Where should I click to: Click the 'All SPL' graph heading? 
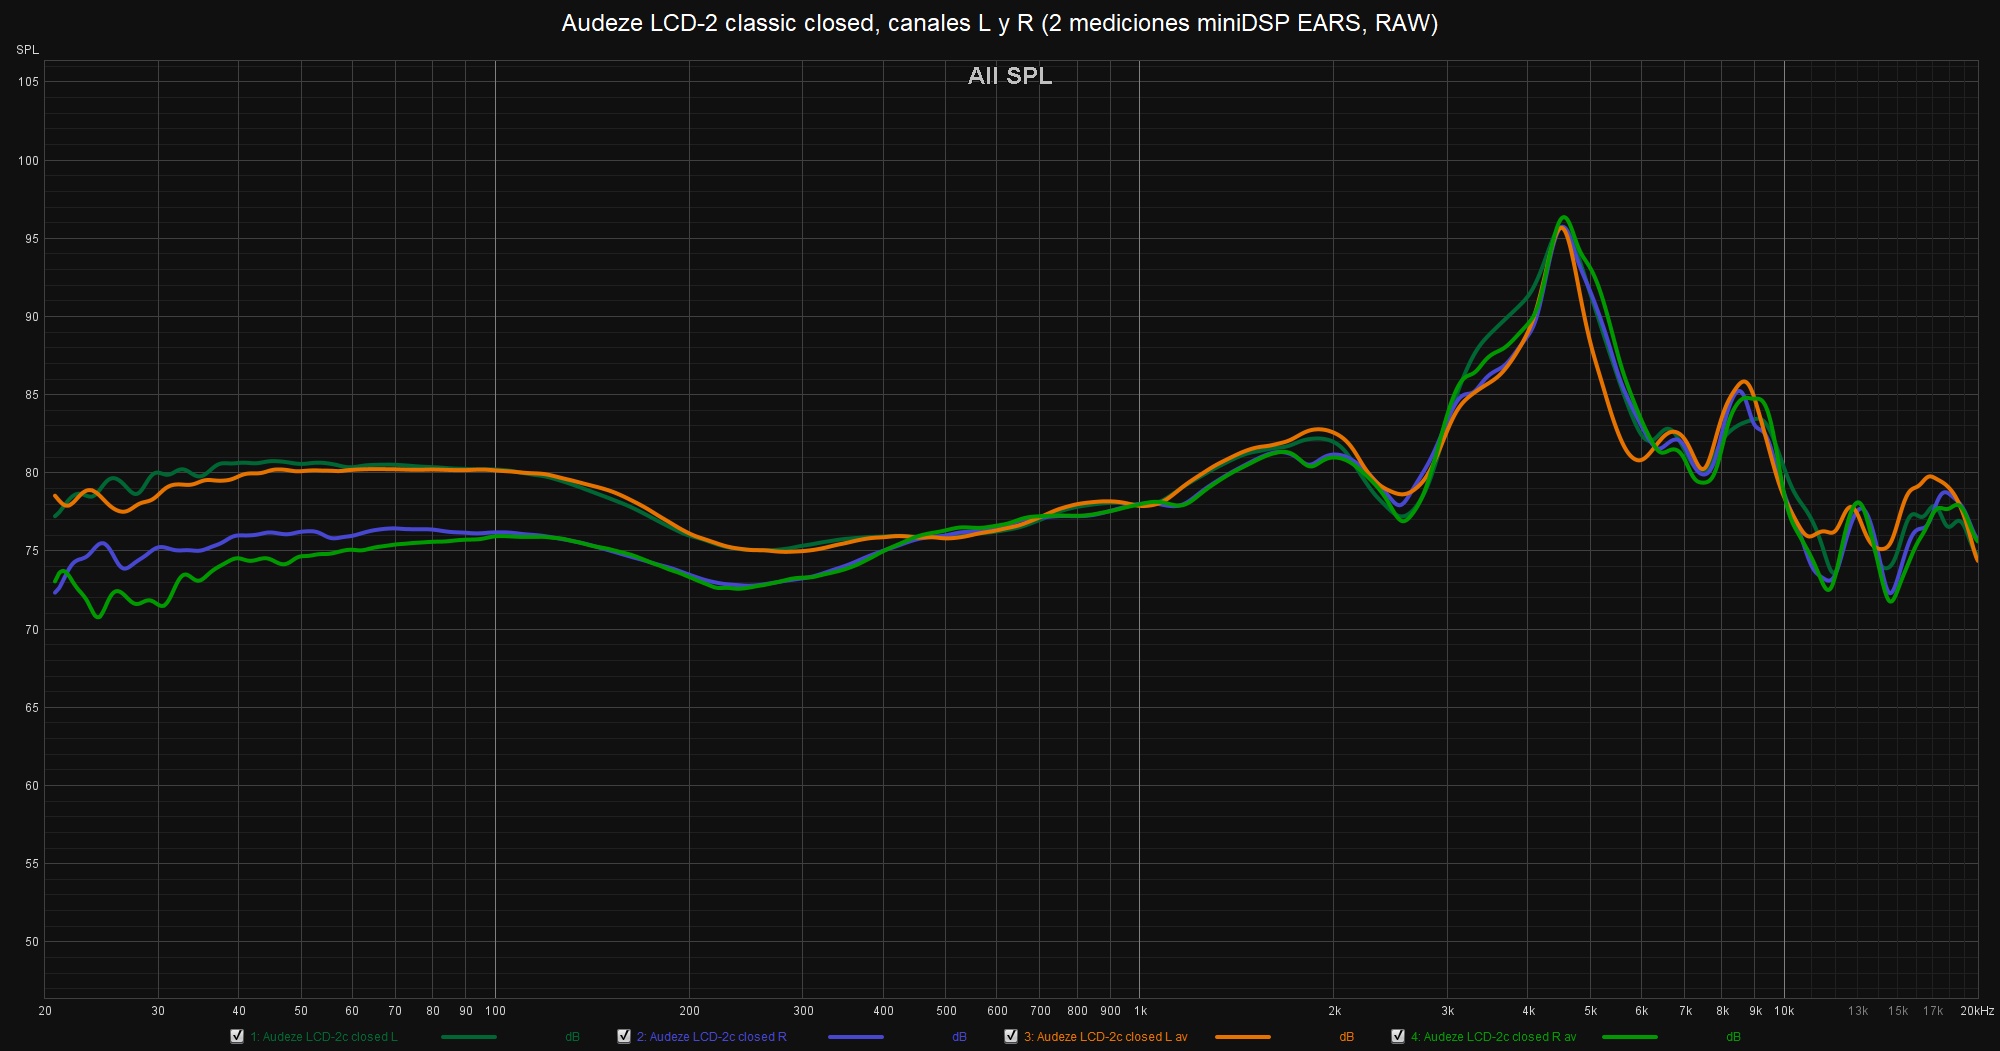[x=1009, y=76]
